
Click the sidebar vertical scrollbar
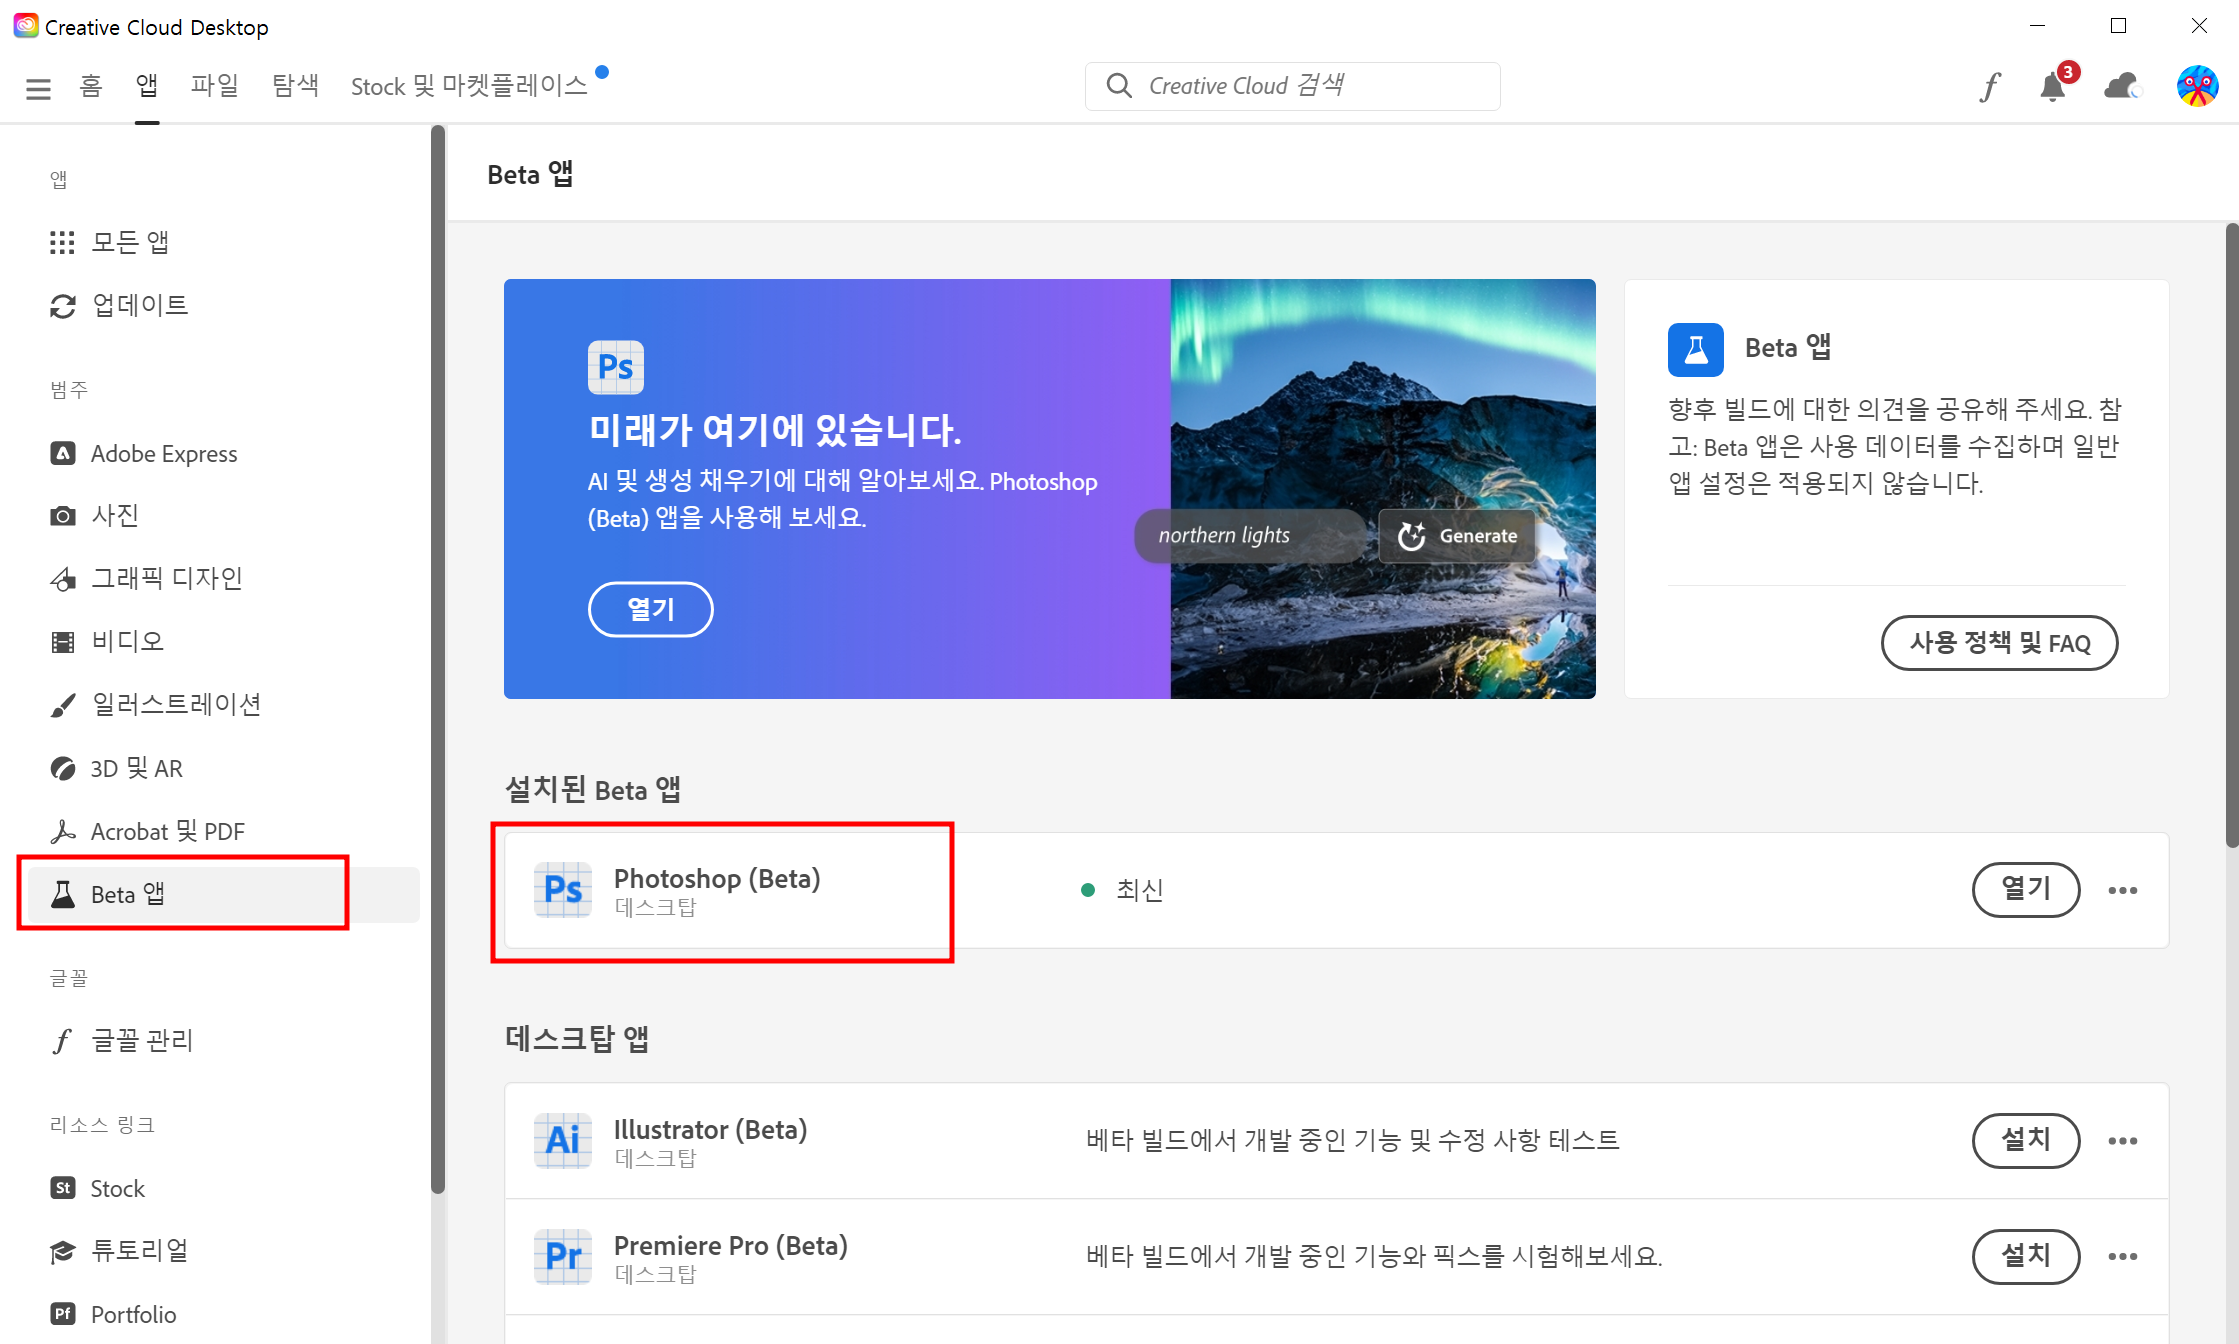(x=437, y=660)
